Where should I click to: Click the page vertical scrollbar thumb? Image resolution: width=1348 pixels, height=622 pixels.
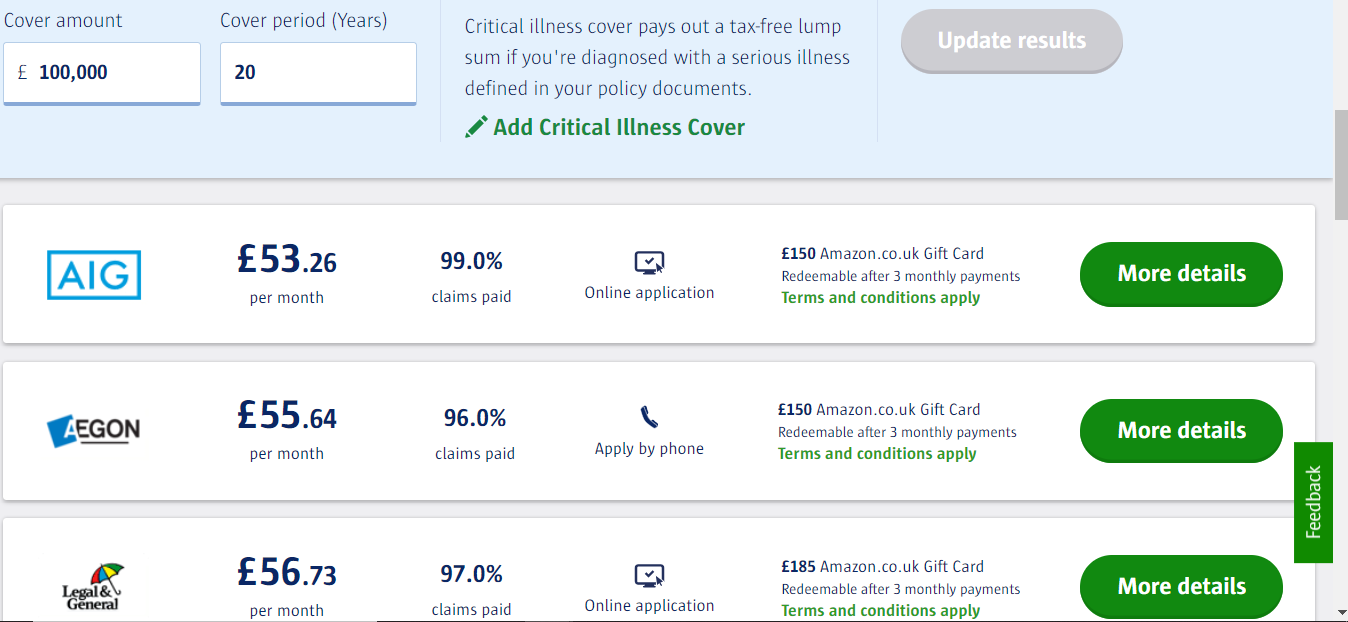pyautogui.click(x=1341, y=165)
